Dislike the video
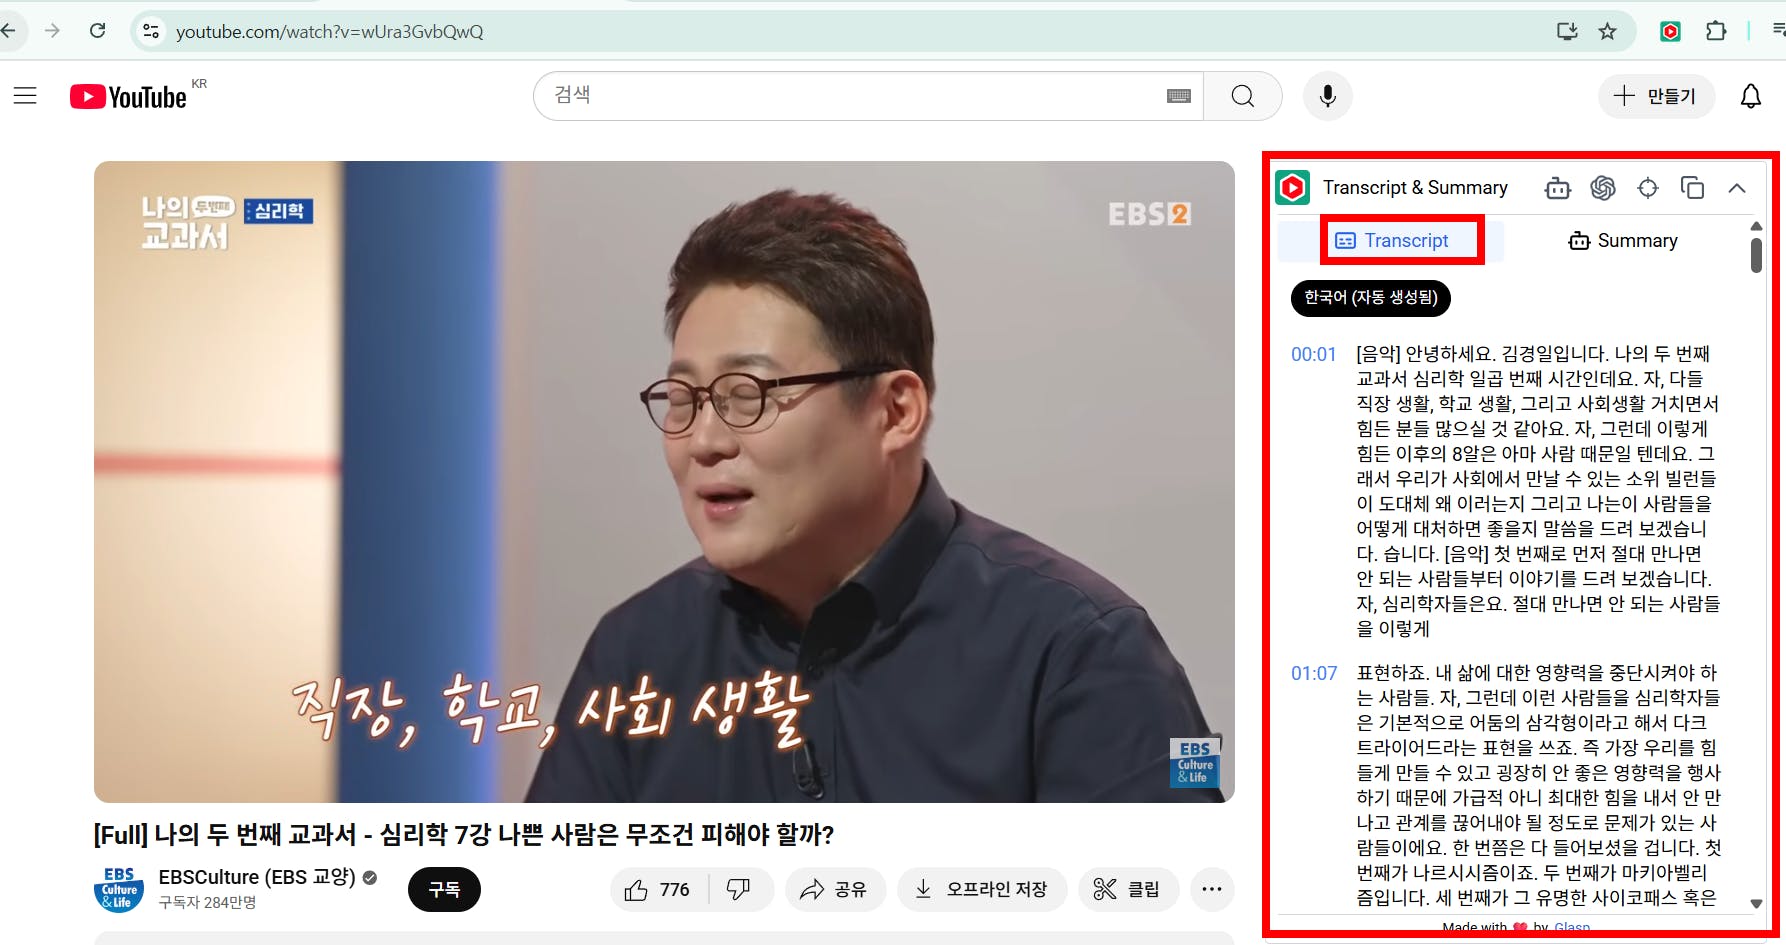This screenshot has height=945, width=1786. coord(740,890)
